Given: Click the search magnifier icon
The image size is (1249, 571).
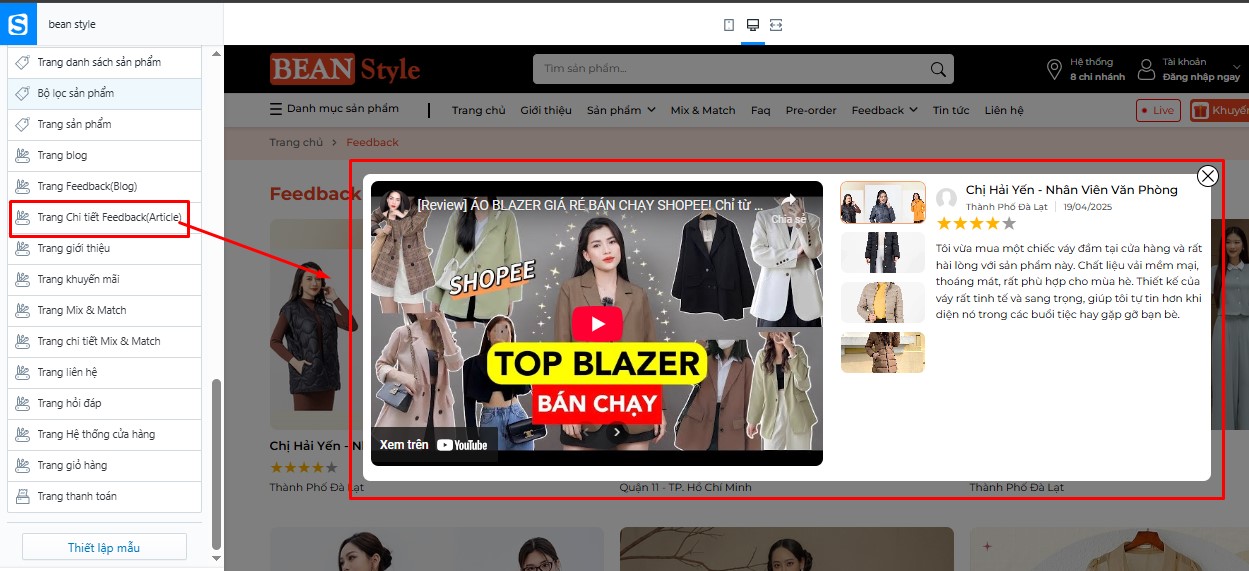Looking at the screenshot, I should (938, 69).
